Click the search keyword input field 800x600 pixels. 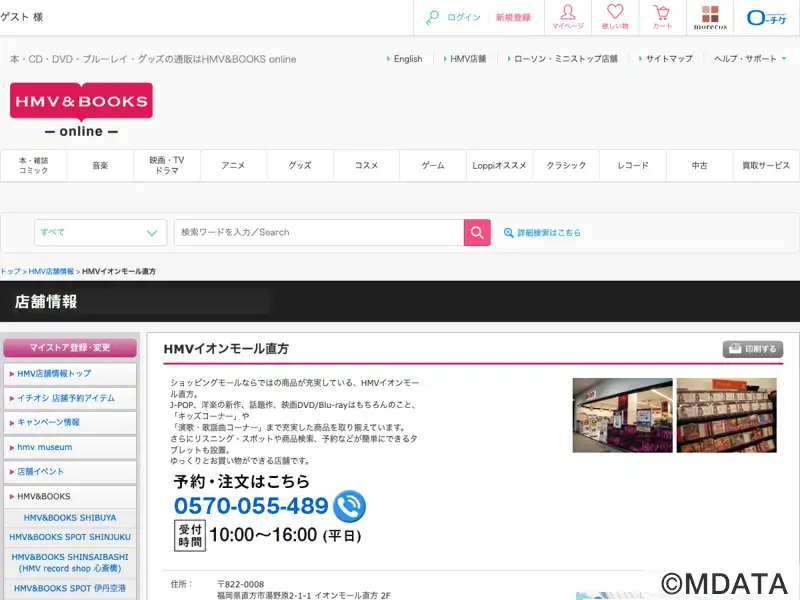[319, 233]
